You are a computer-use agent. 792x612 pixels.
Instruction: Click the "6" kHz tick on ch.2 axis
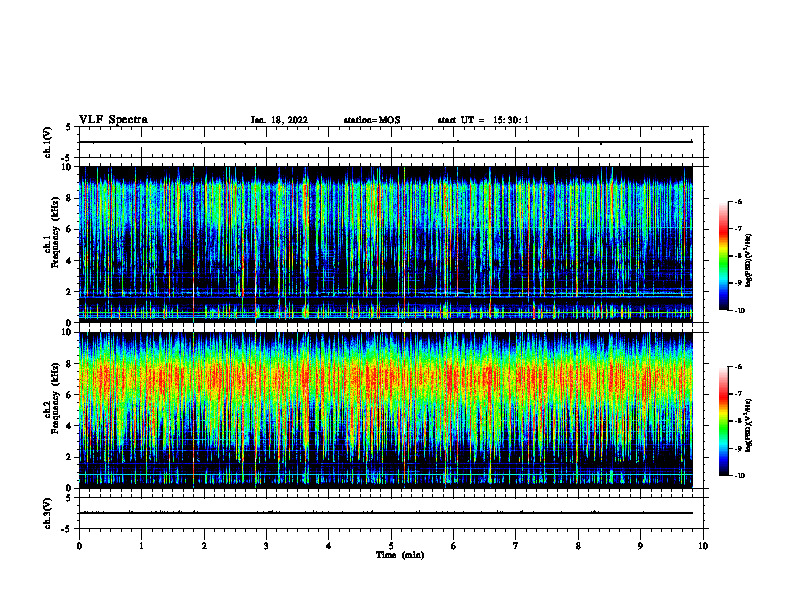[x=70, y=395]
